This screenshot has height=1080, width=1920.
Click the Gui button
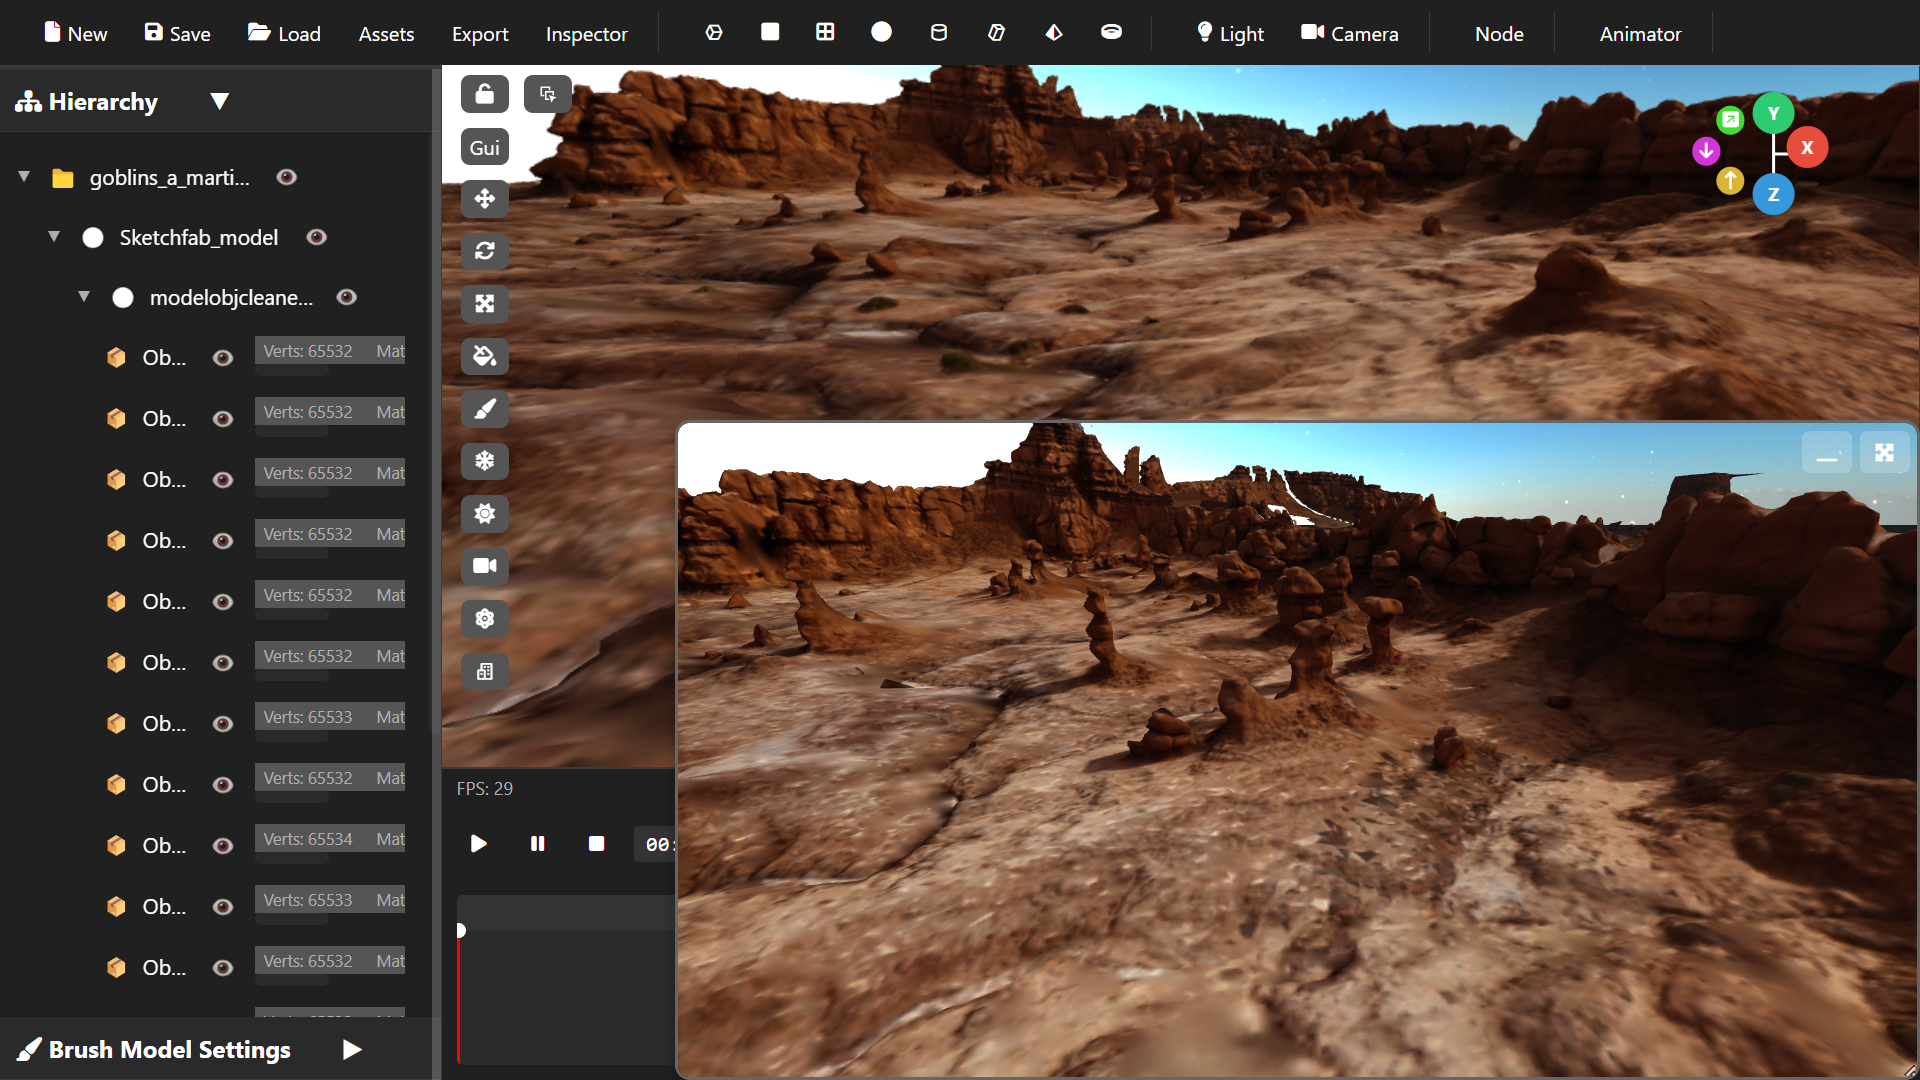485,147
